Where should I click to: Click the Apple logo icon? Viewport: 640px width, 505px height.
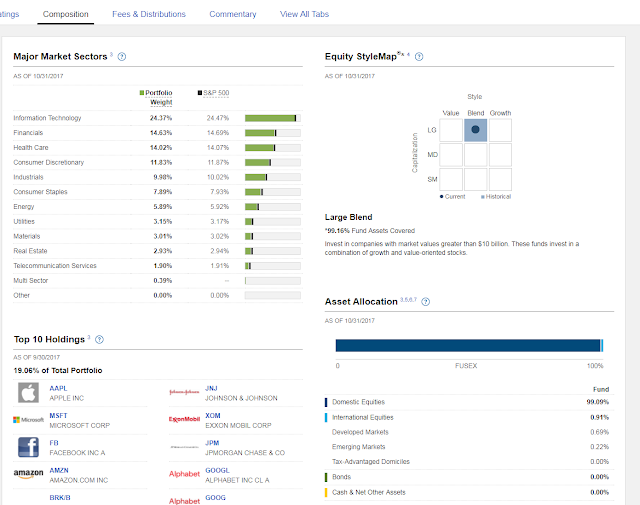tap(28, 393)
